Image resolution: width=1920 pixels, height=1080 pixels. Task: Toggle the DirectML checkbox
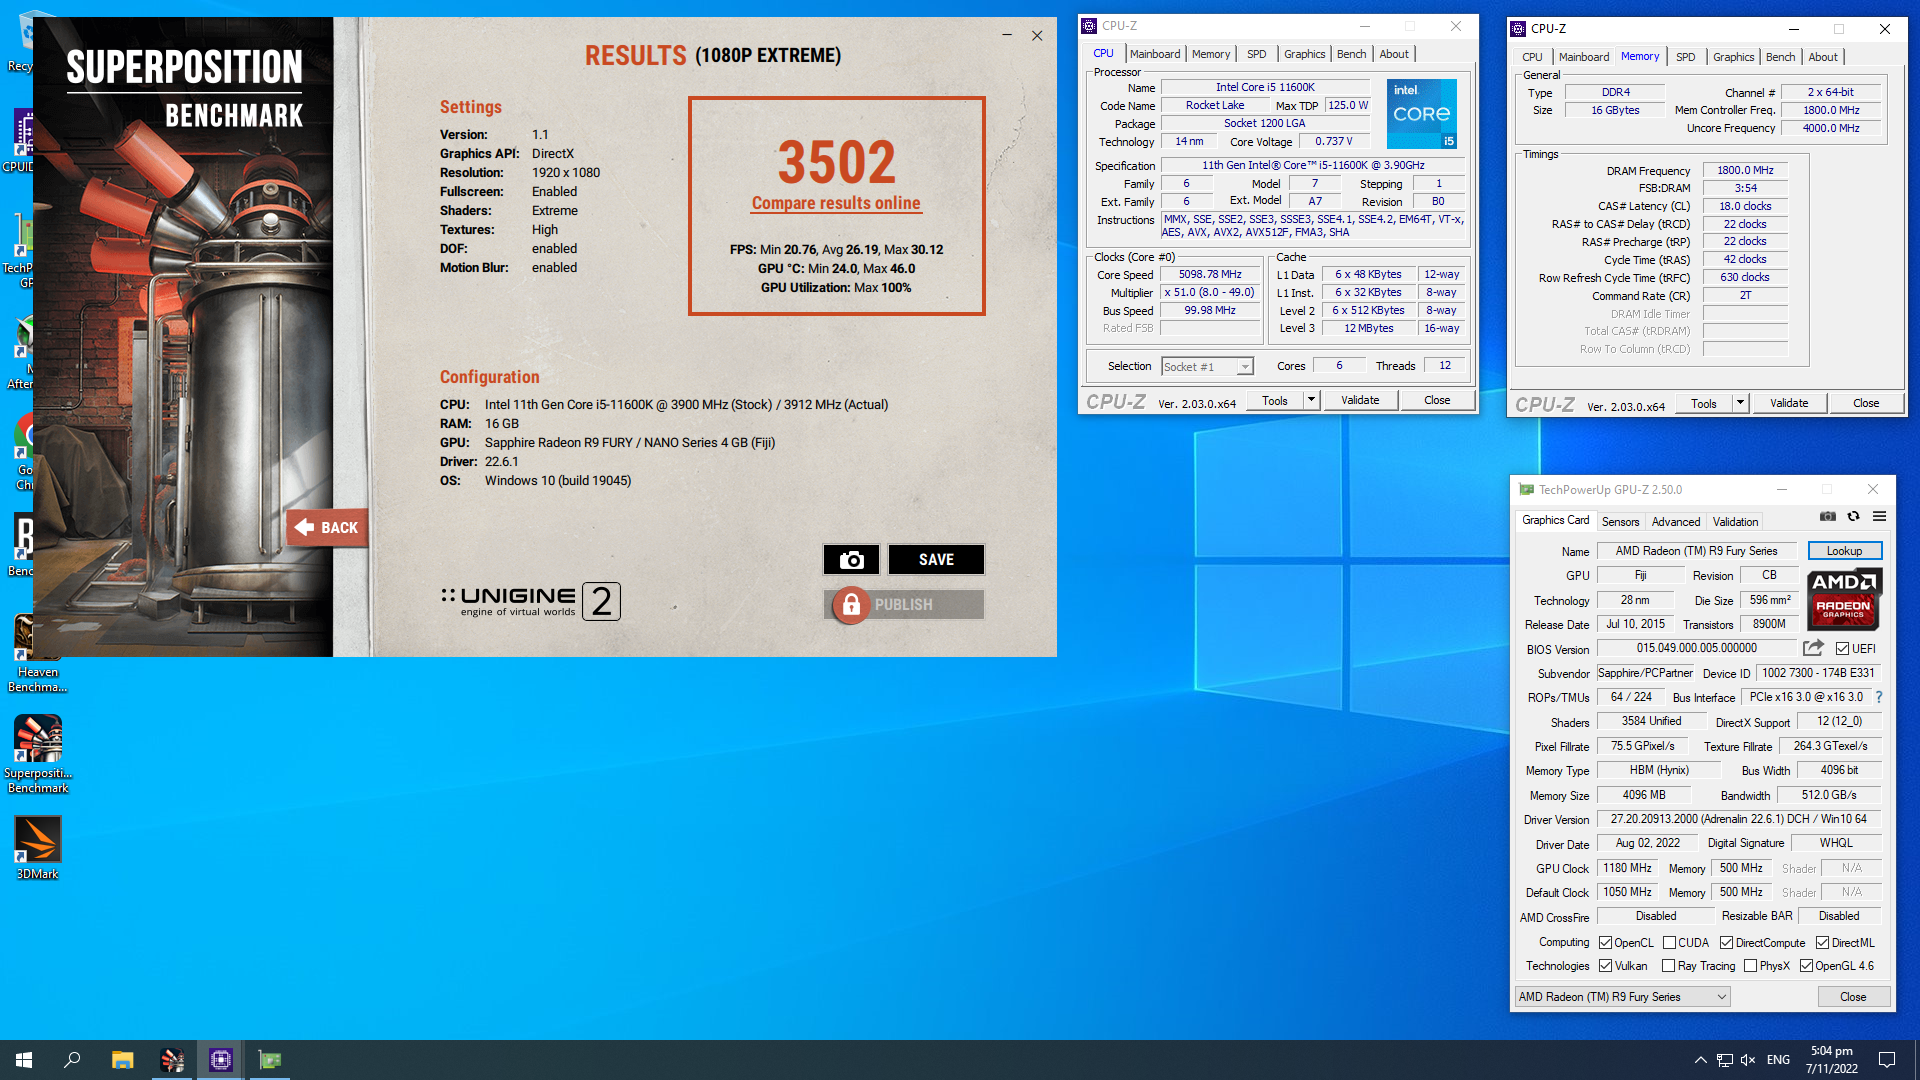coord(1822,943)
